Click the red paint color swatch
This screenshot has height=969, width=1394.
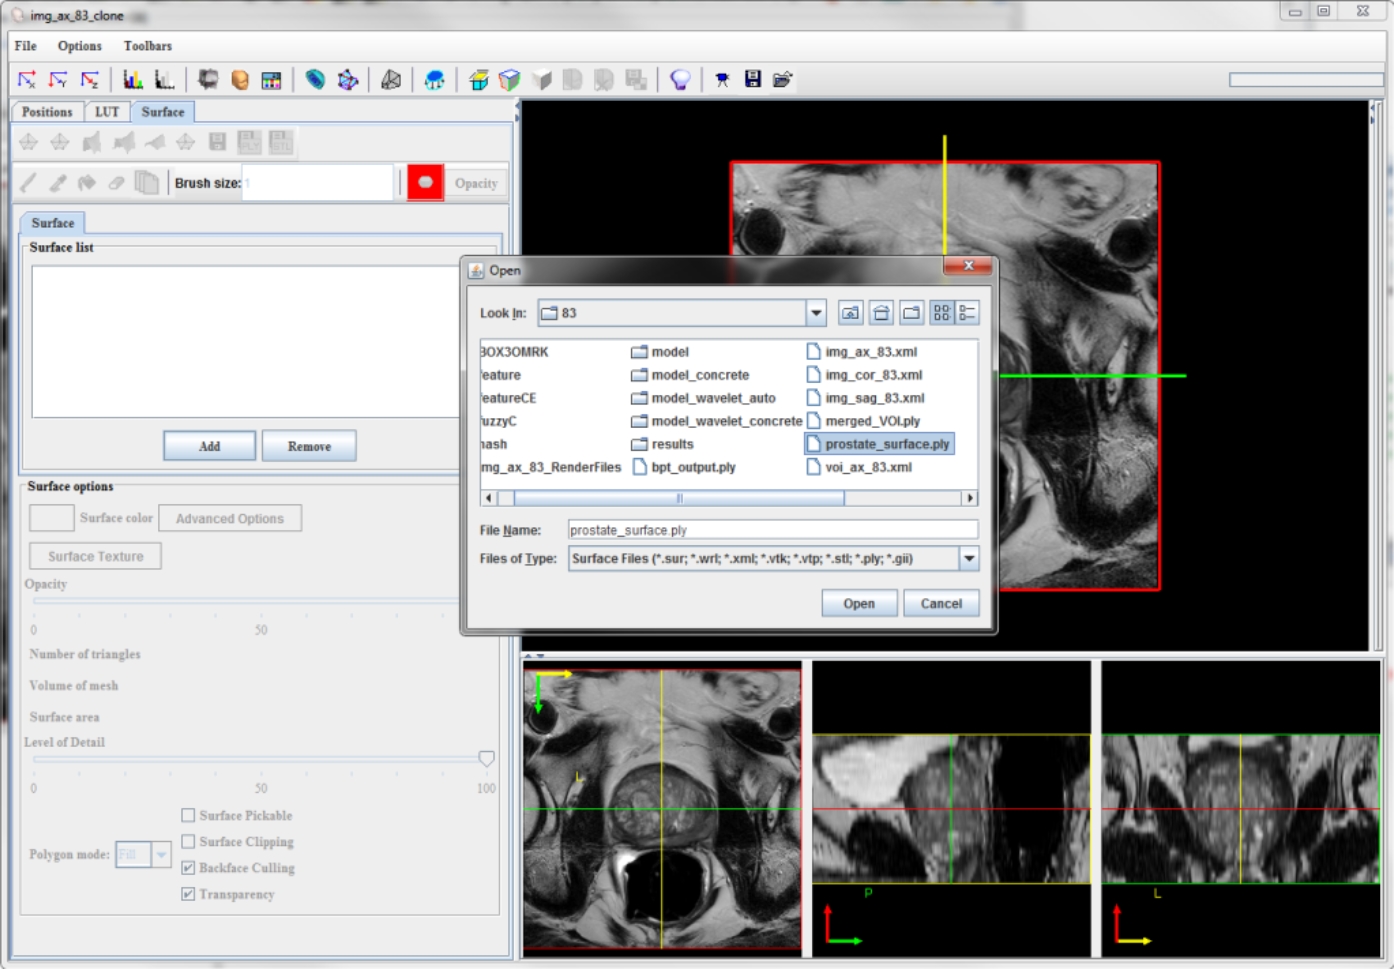tap(425, 183)
